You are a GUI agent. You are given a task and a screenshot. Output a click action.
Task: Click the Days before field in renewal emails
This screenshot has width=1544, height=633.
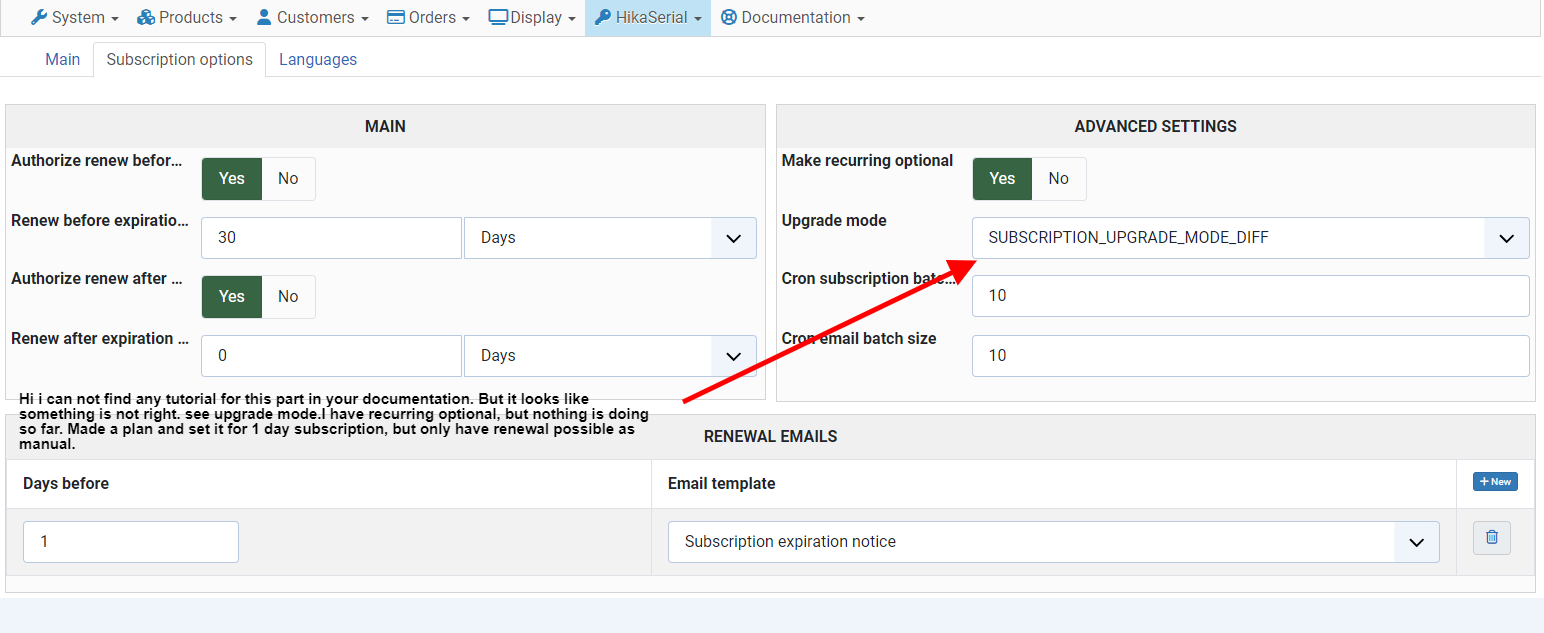[x=131, y=542]
